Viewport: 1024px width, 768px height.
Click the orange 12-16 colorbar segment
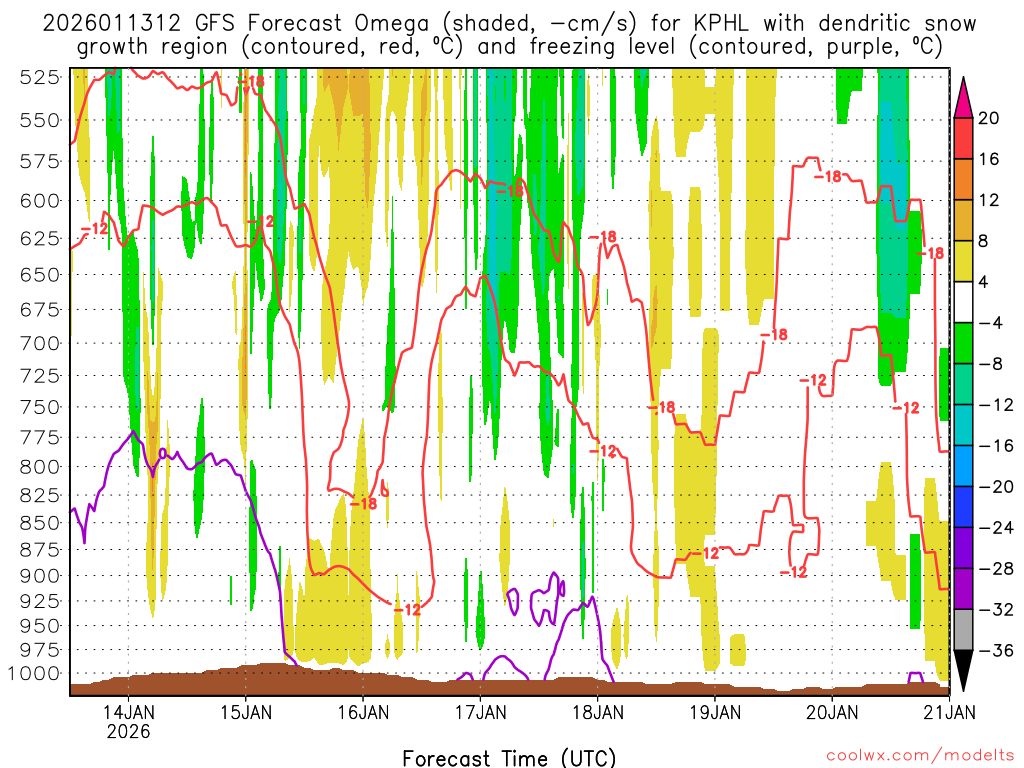point(963,179)
